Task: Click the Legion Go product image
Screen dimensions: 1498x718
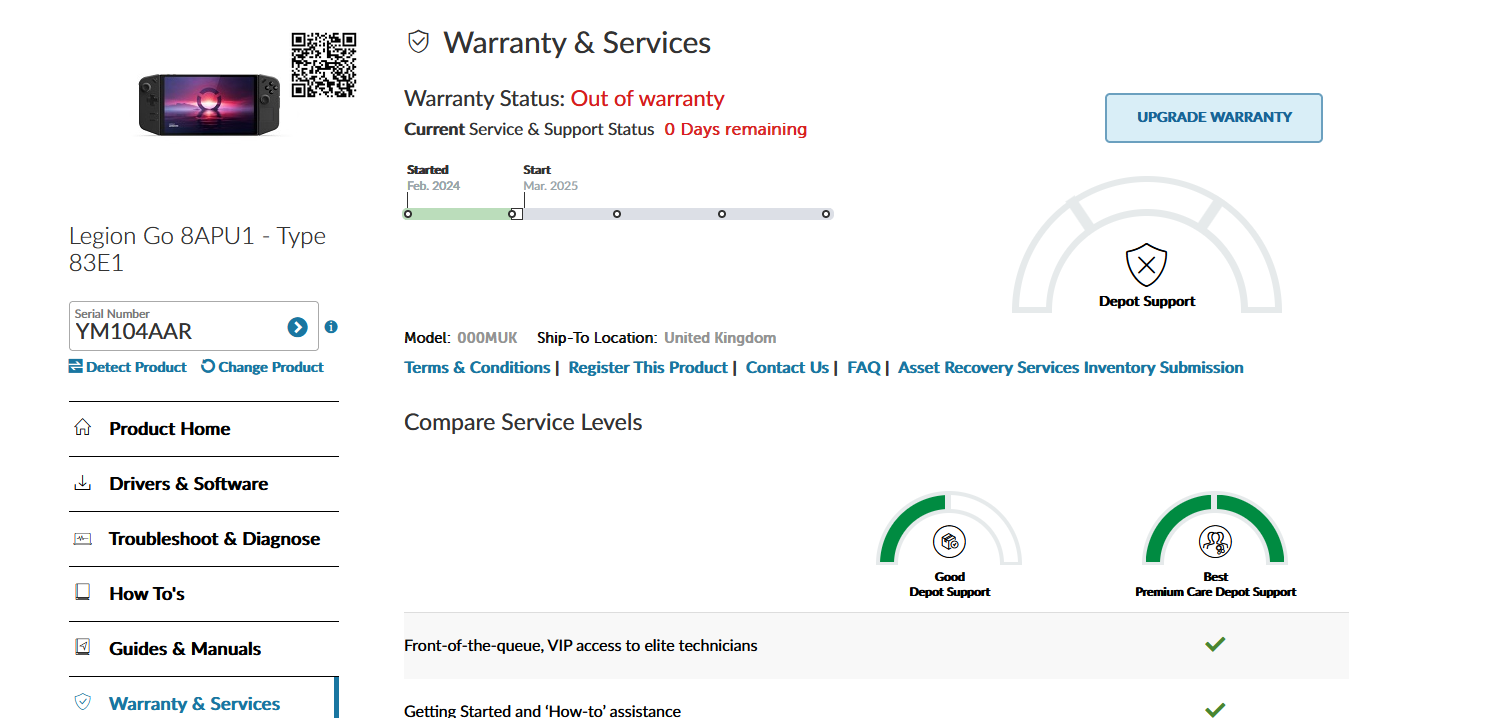Action: pyautogui.click(x=212, y=104)
